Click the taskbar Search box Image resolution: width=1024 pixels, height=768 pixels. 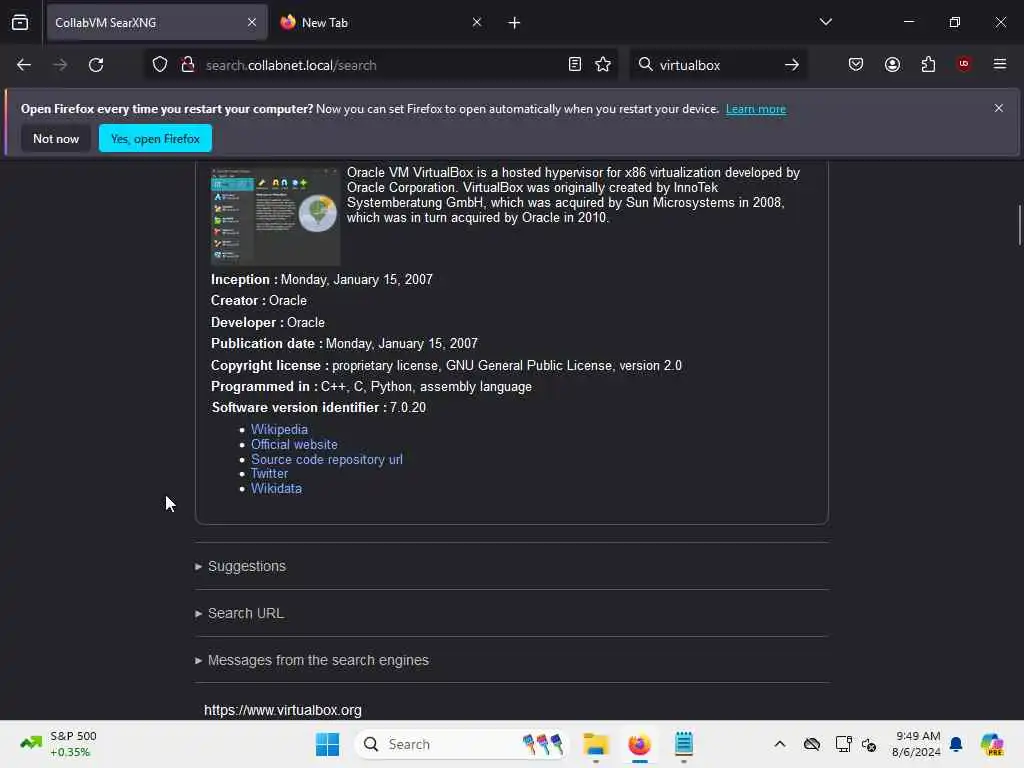point(462,744)
